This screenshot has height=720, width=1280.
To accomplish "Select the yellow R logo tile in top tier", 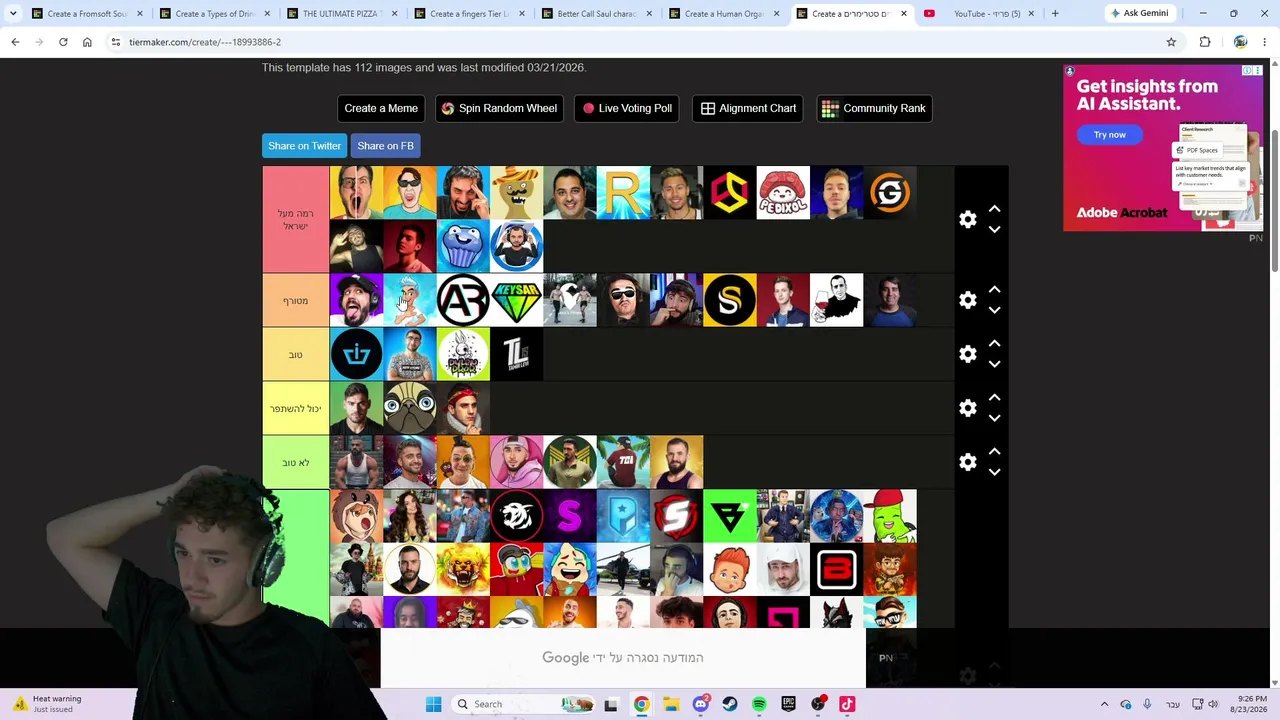I will click(x=623, y=193).
